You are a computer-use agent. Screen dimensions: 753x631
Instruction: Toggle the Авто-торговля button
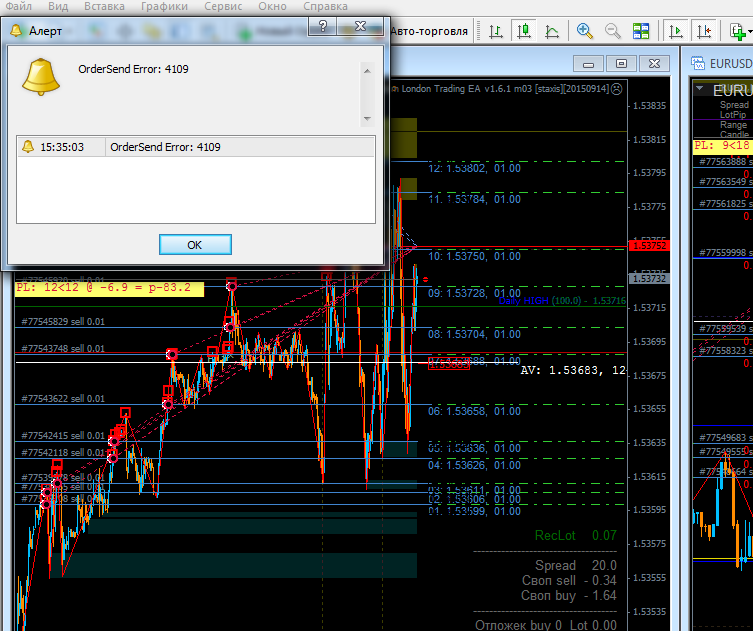[x=428, y=32]
